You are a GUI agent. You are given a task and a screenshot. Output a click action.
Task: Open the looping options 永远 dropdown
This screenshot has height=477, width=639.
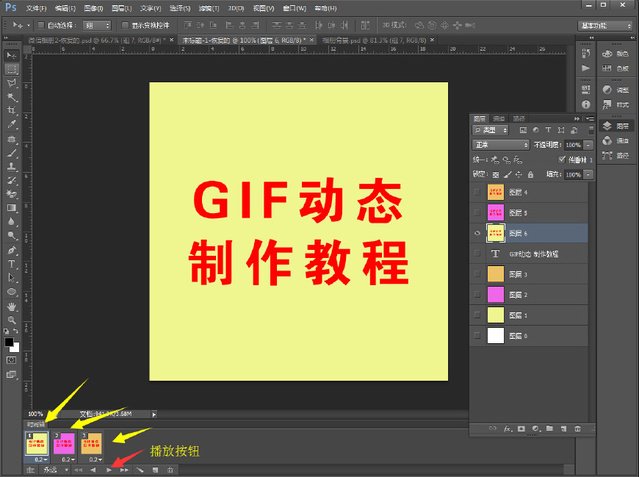coord(55,470)
